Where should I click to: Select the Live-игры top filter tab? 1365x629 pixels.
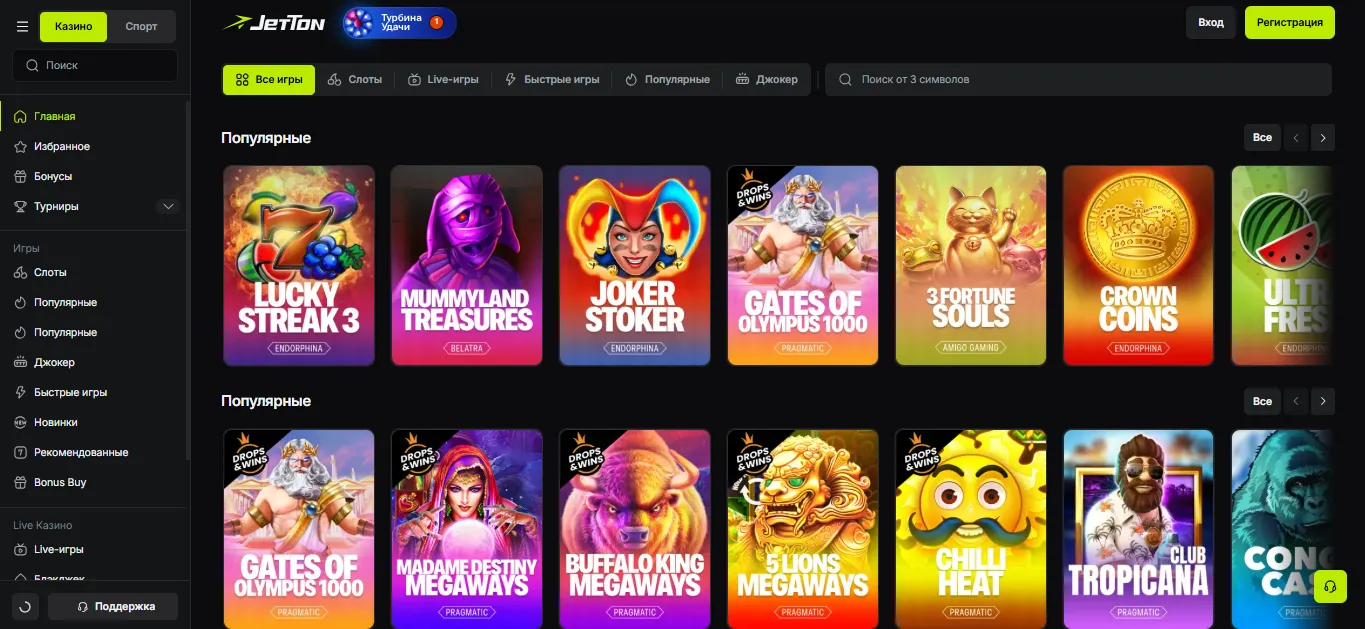coord(443,80)
